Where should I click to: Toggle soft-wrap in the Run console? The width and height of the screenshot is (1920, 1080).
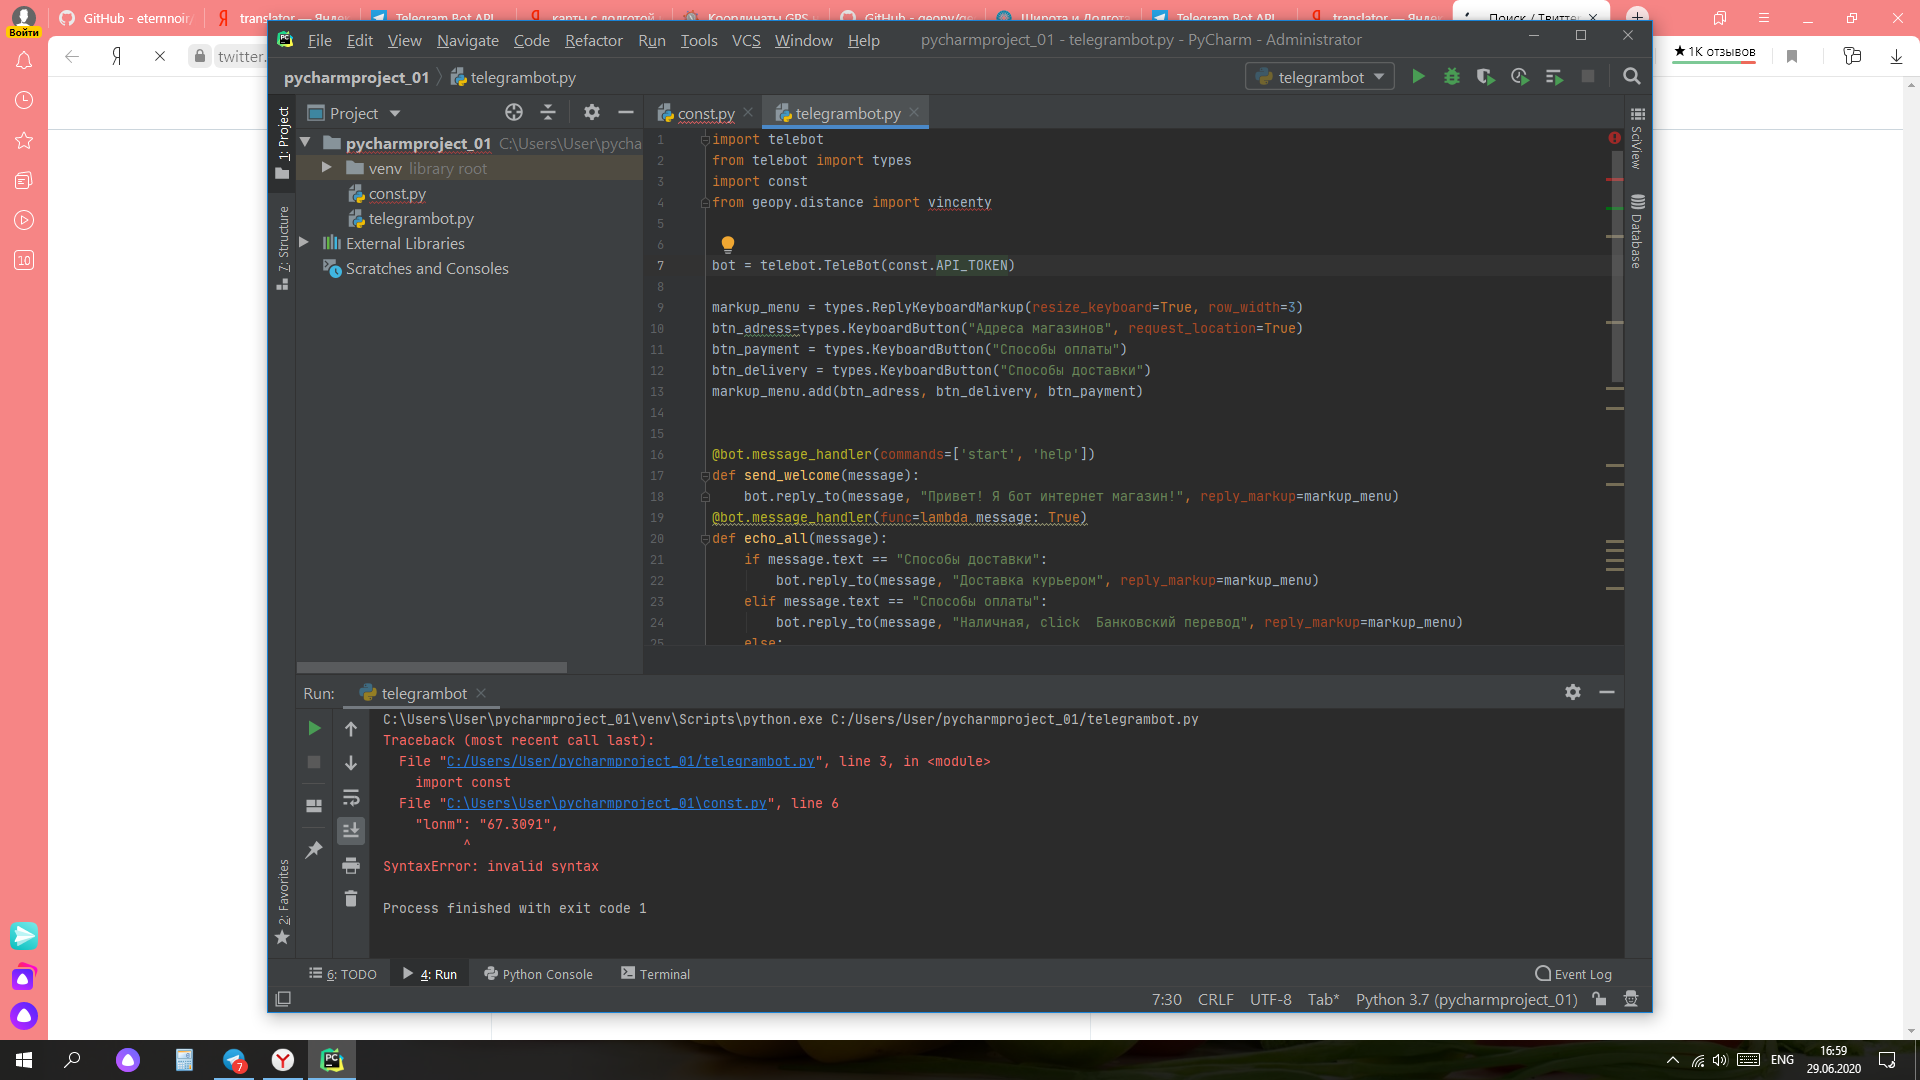point(351,797)
